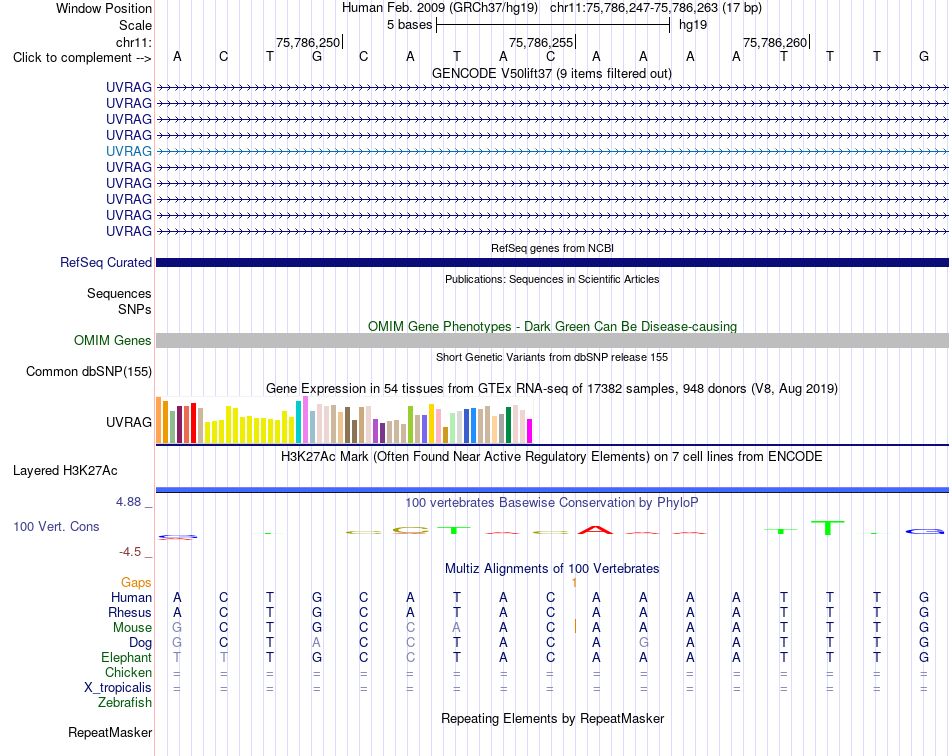Click the 75,786,260 position tick label

[x=775, y=42]
